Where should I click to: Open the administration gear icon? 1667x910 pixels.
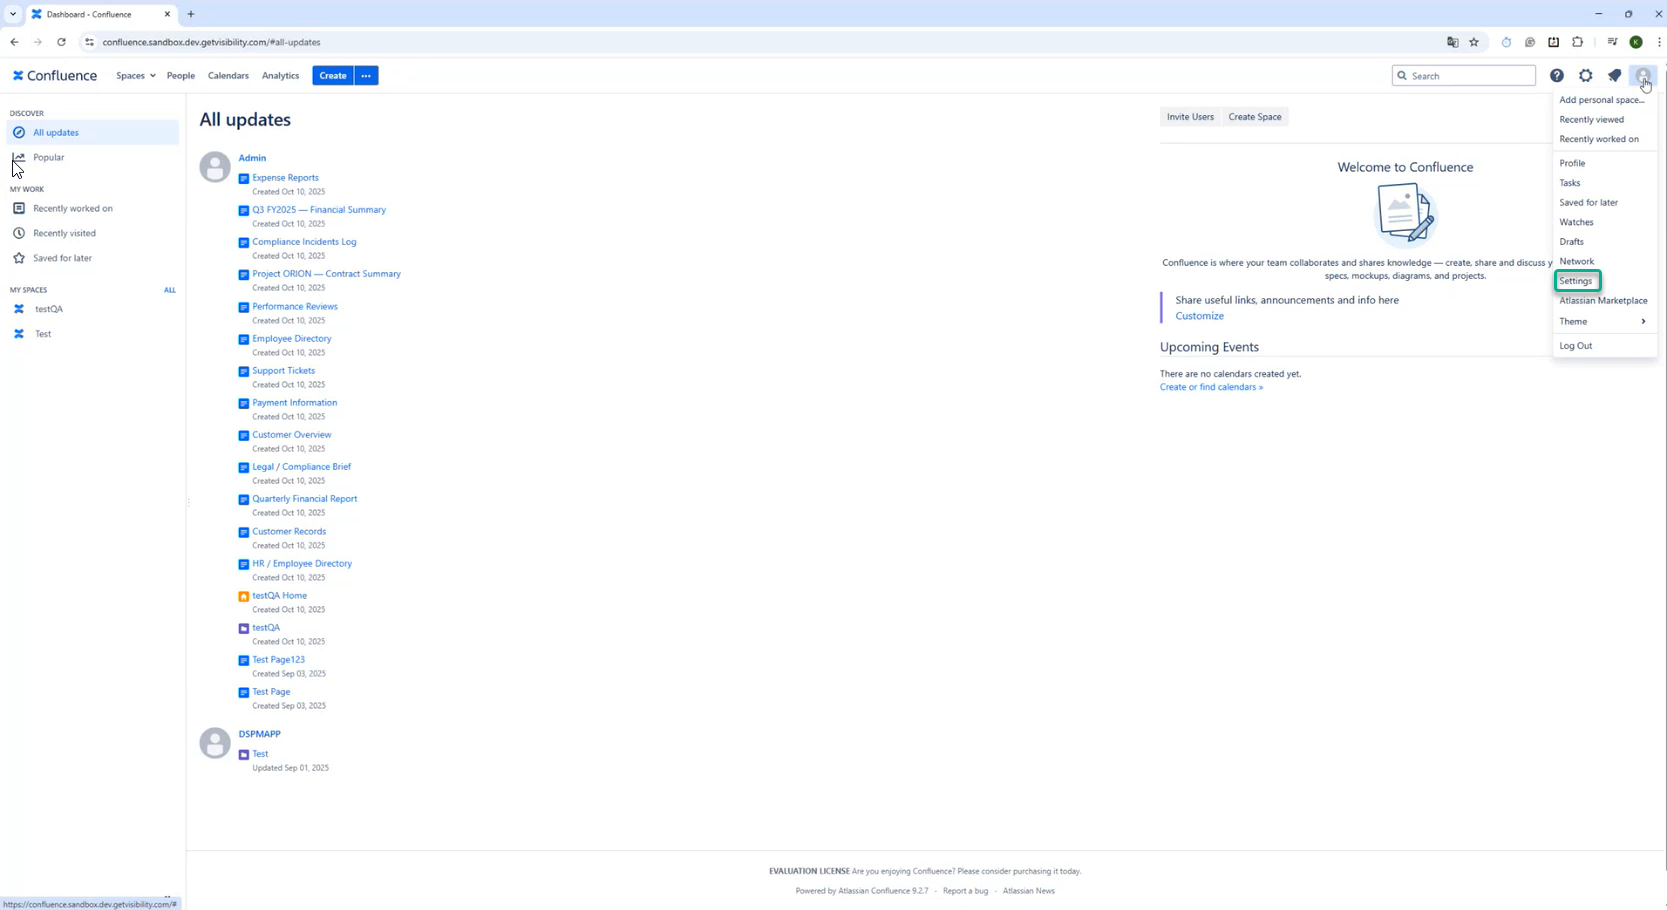click(x=1586, y=76)
